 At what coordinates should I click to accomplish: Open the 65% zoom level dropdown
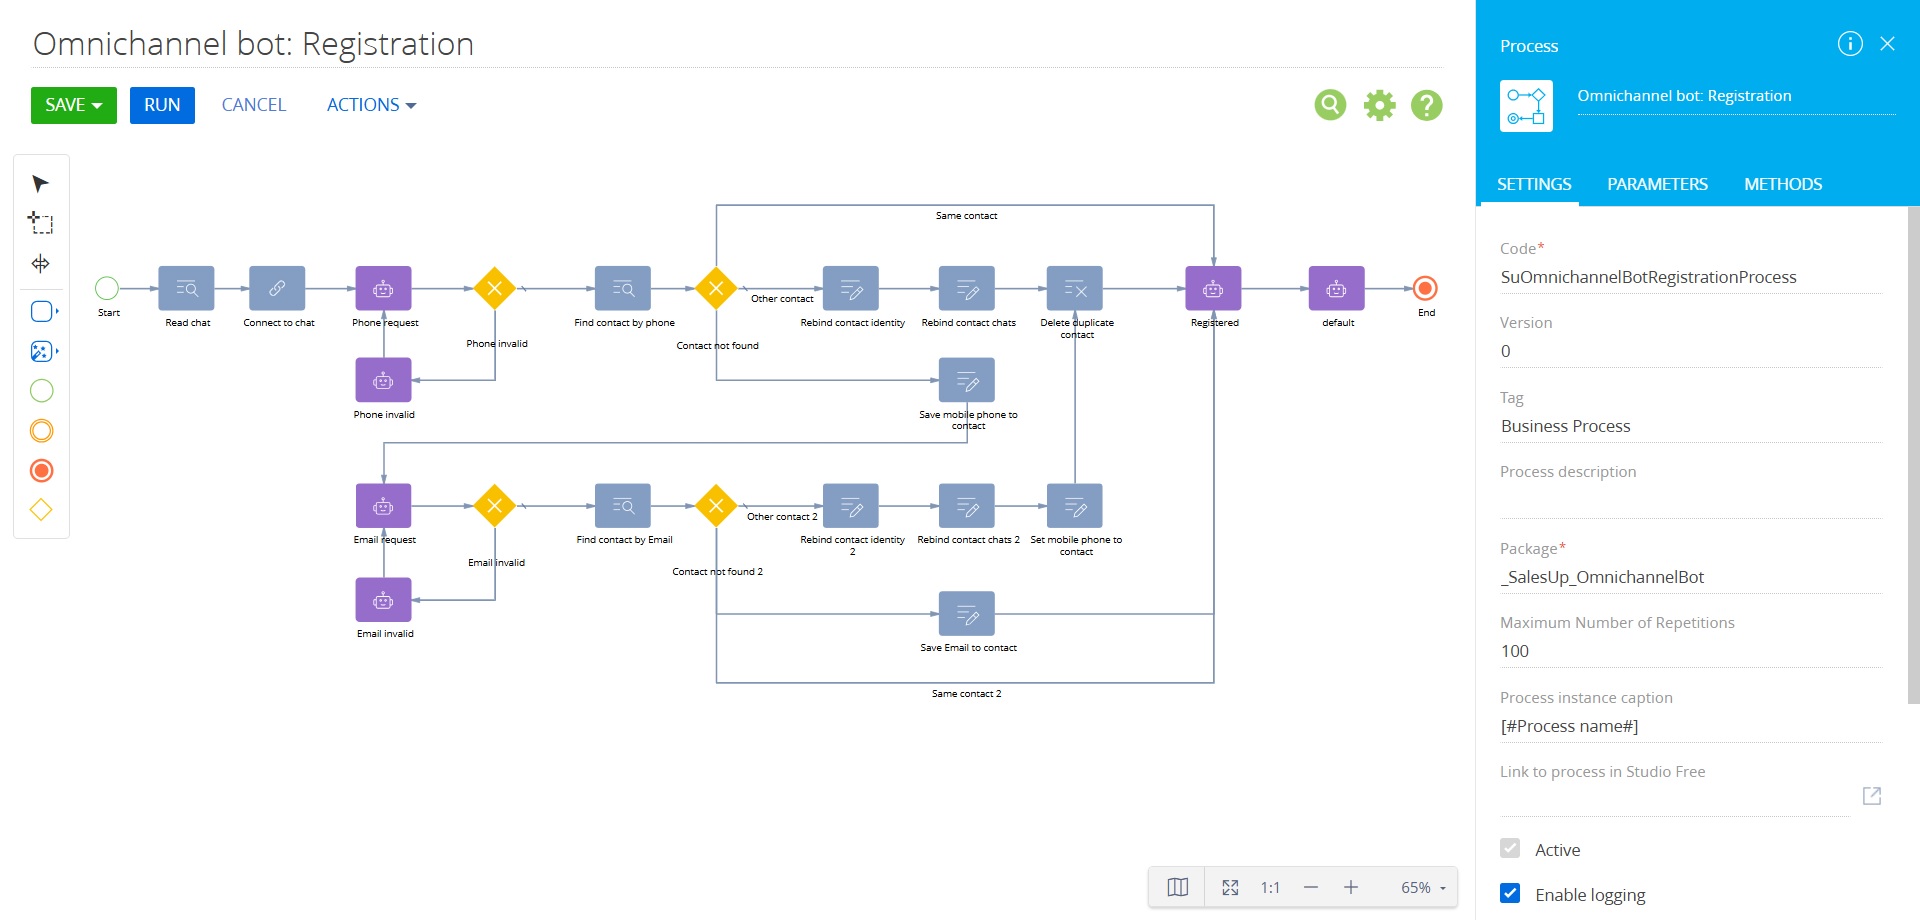tap(1424, 888)
